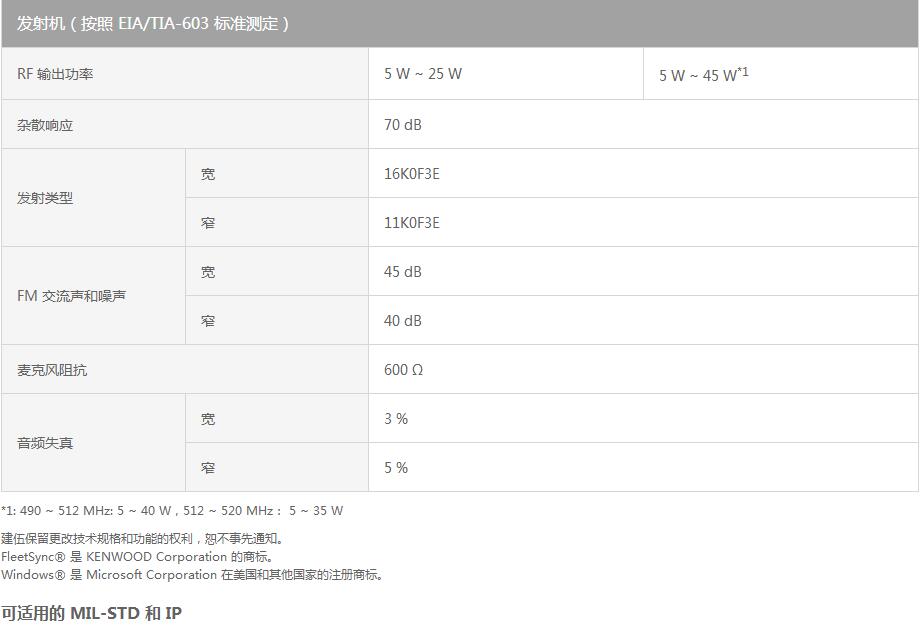Click the 16K0F3E emission value
This screenshot has width=920, height=626.
point(411,174)
